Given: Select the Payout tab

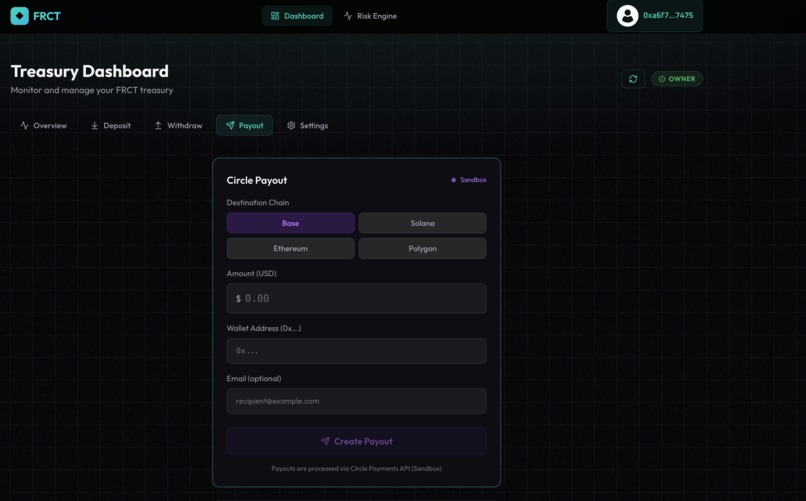Looking at the screenshot, I should (x=244, y=125).
